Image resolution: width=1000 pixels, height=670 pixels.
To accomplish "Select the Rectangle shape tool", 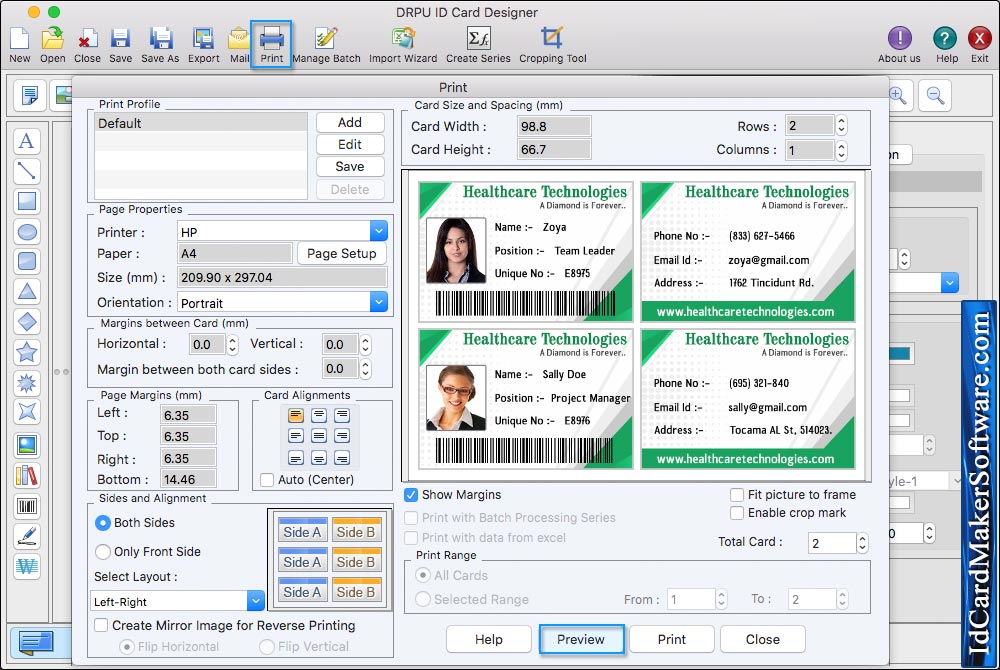I will [27, 201].
